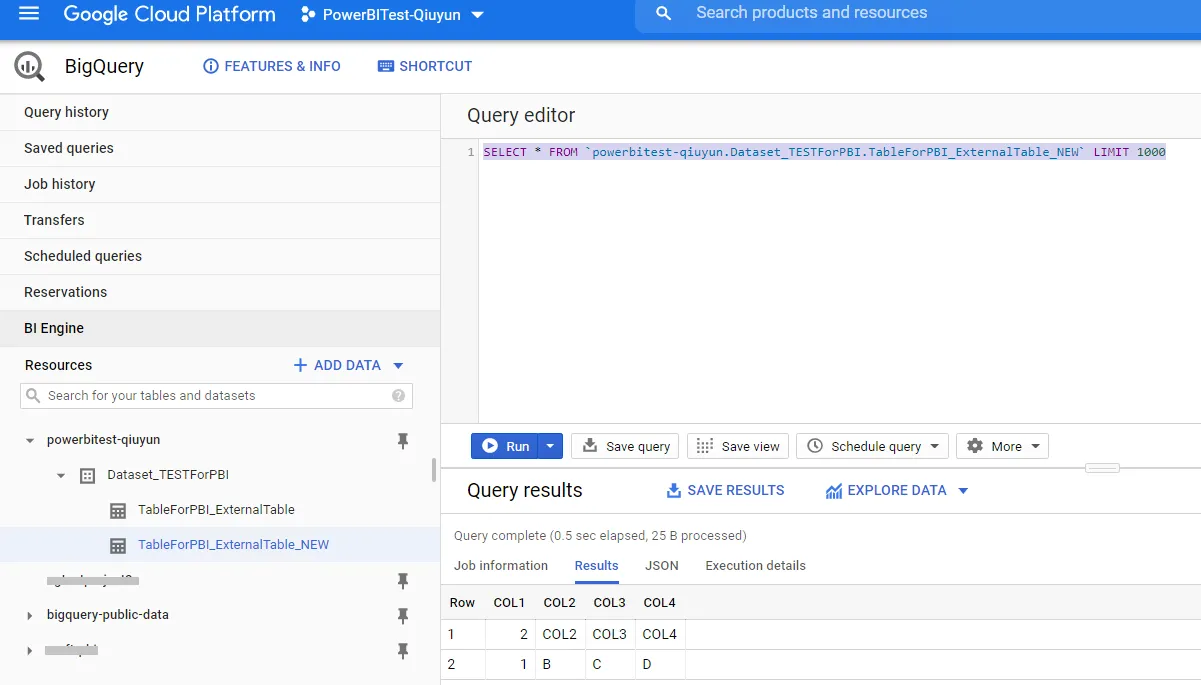Switch to Job information tab
This screenshot has width=1201, height=685.
tap(501, 566)
